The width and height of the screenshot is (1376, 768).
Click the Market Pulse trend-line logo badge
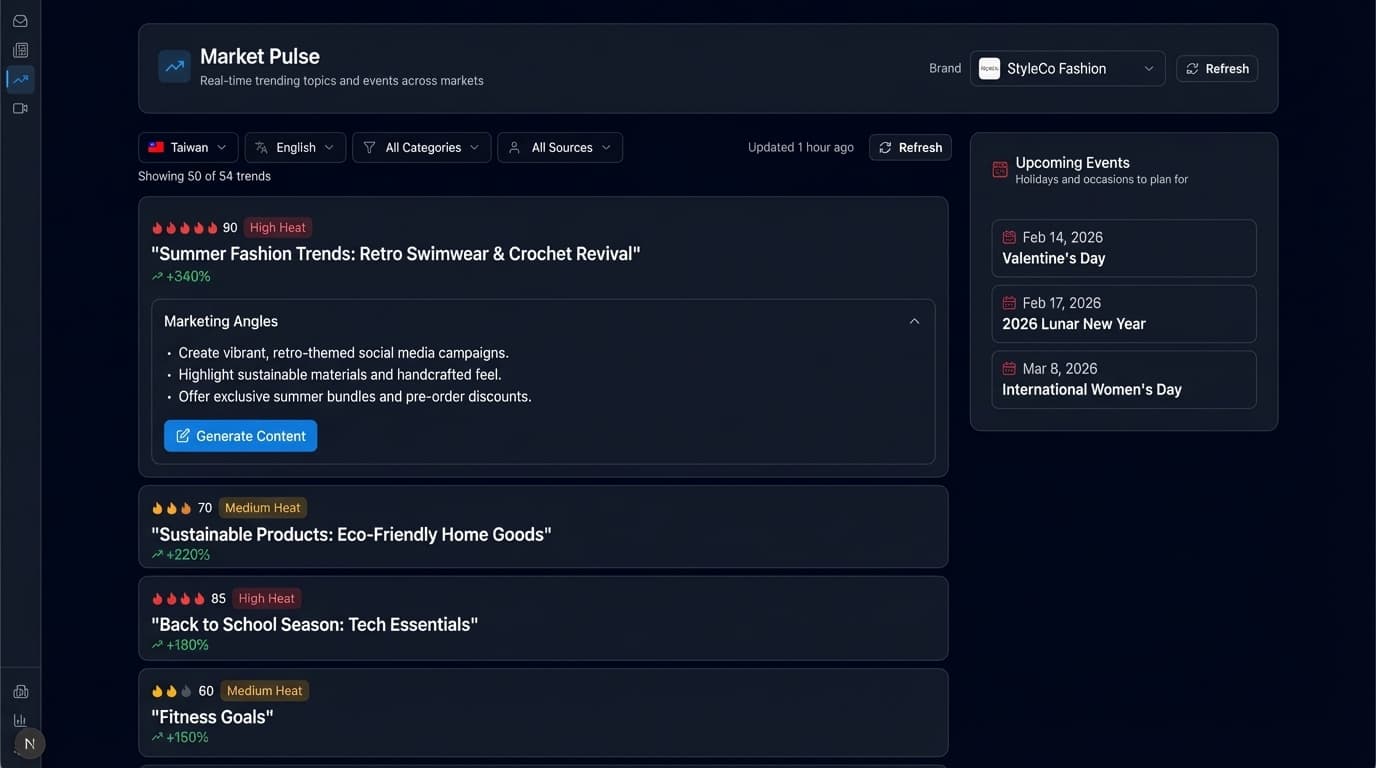(173, 66)
